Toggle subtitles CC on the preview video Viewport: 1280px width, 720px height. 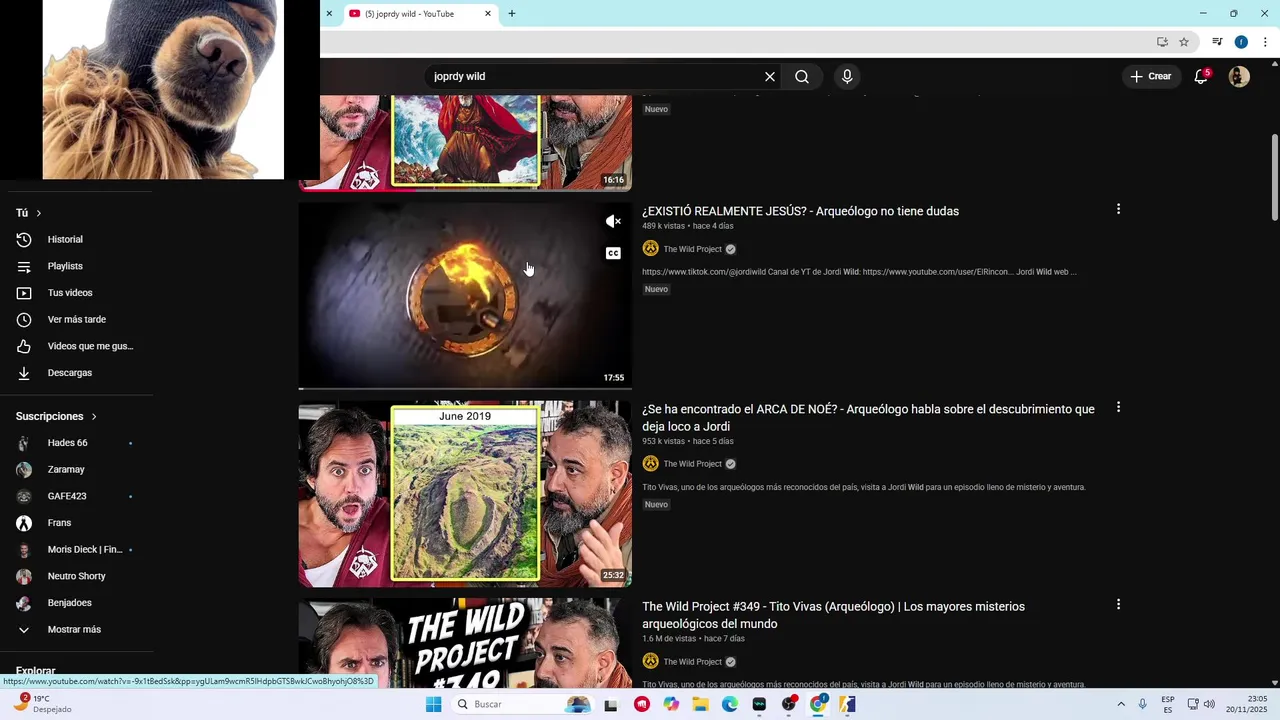pos(613,253)
